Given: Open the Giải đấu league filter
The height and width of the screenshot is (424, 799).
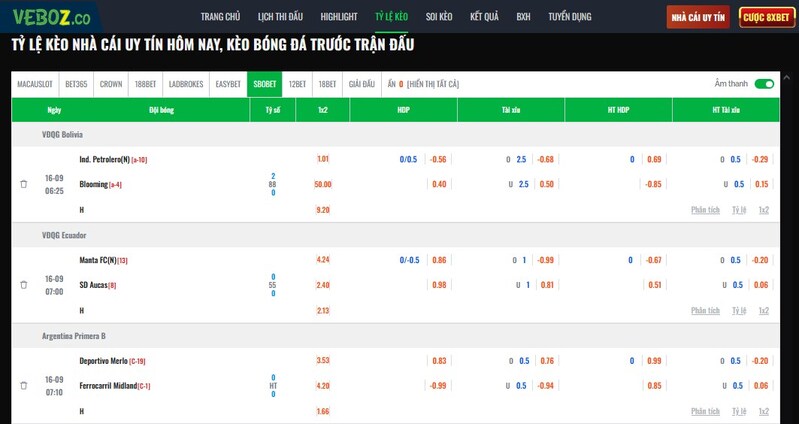Looking at the screenshot, I should tap(362, 84).
